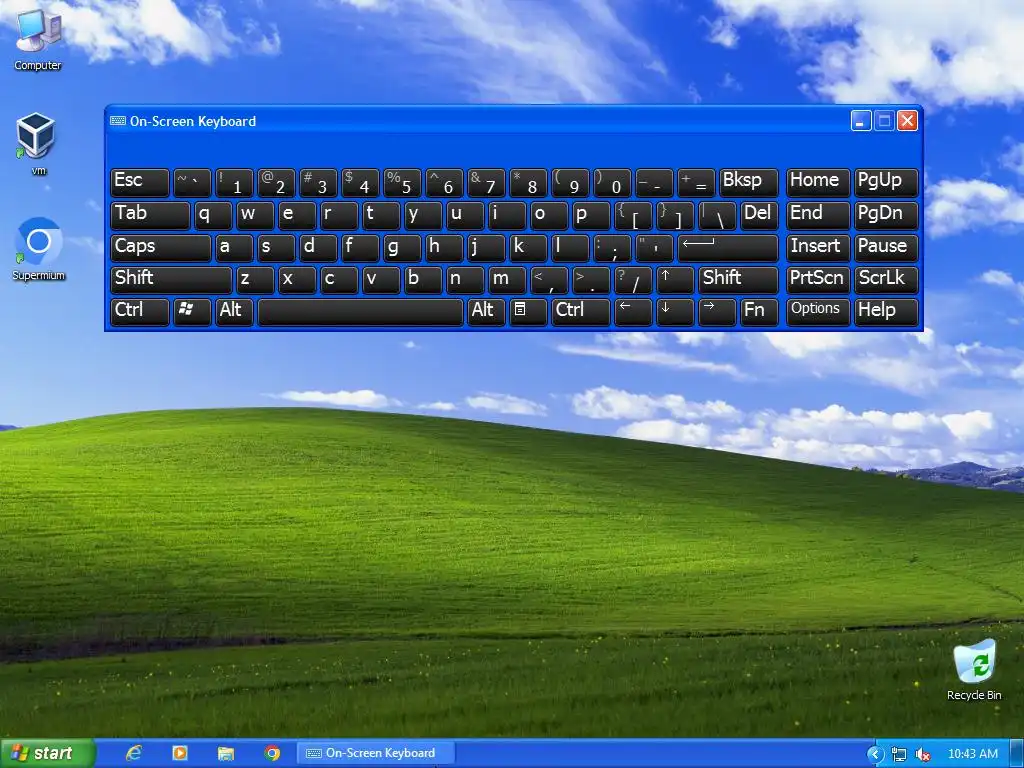Click the PrtScn key
This screenshot has height=768, width=1024.
click(x=818, y=280)
